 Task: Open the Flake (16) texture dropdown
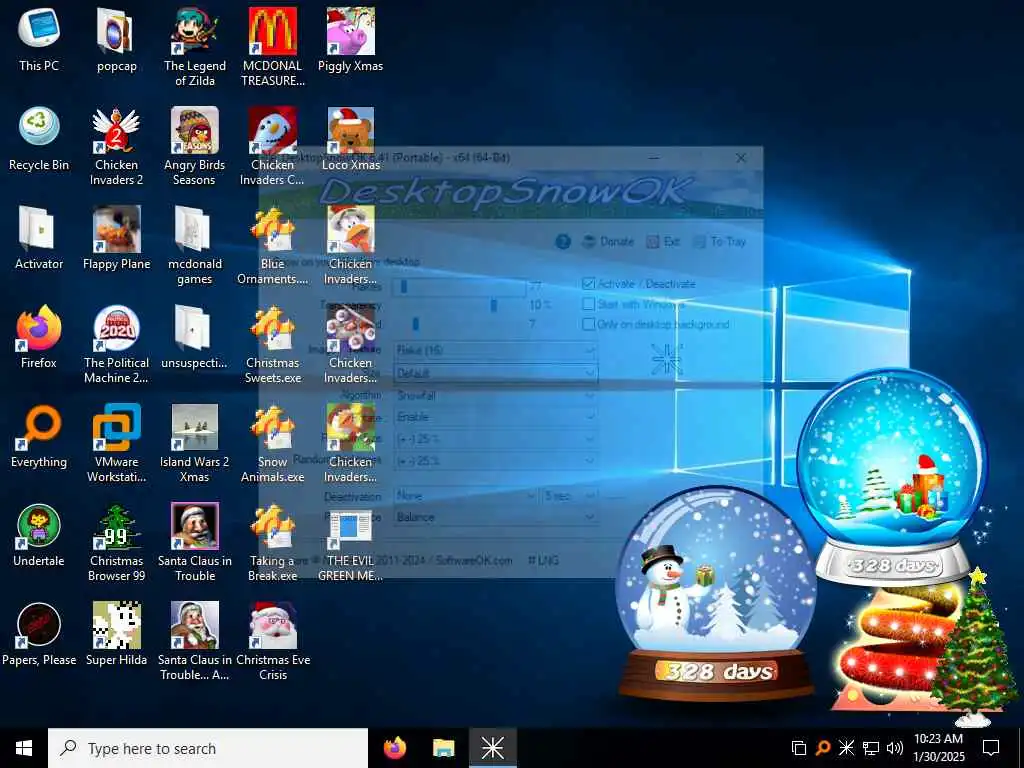(496, 350)
